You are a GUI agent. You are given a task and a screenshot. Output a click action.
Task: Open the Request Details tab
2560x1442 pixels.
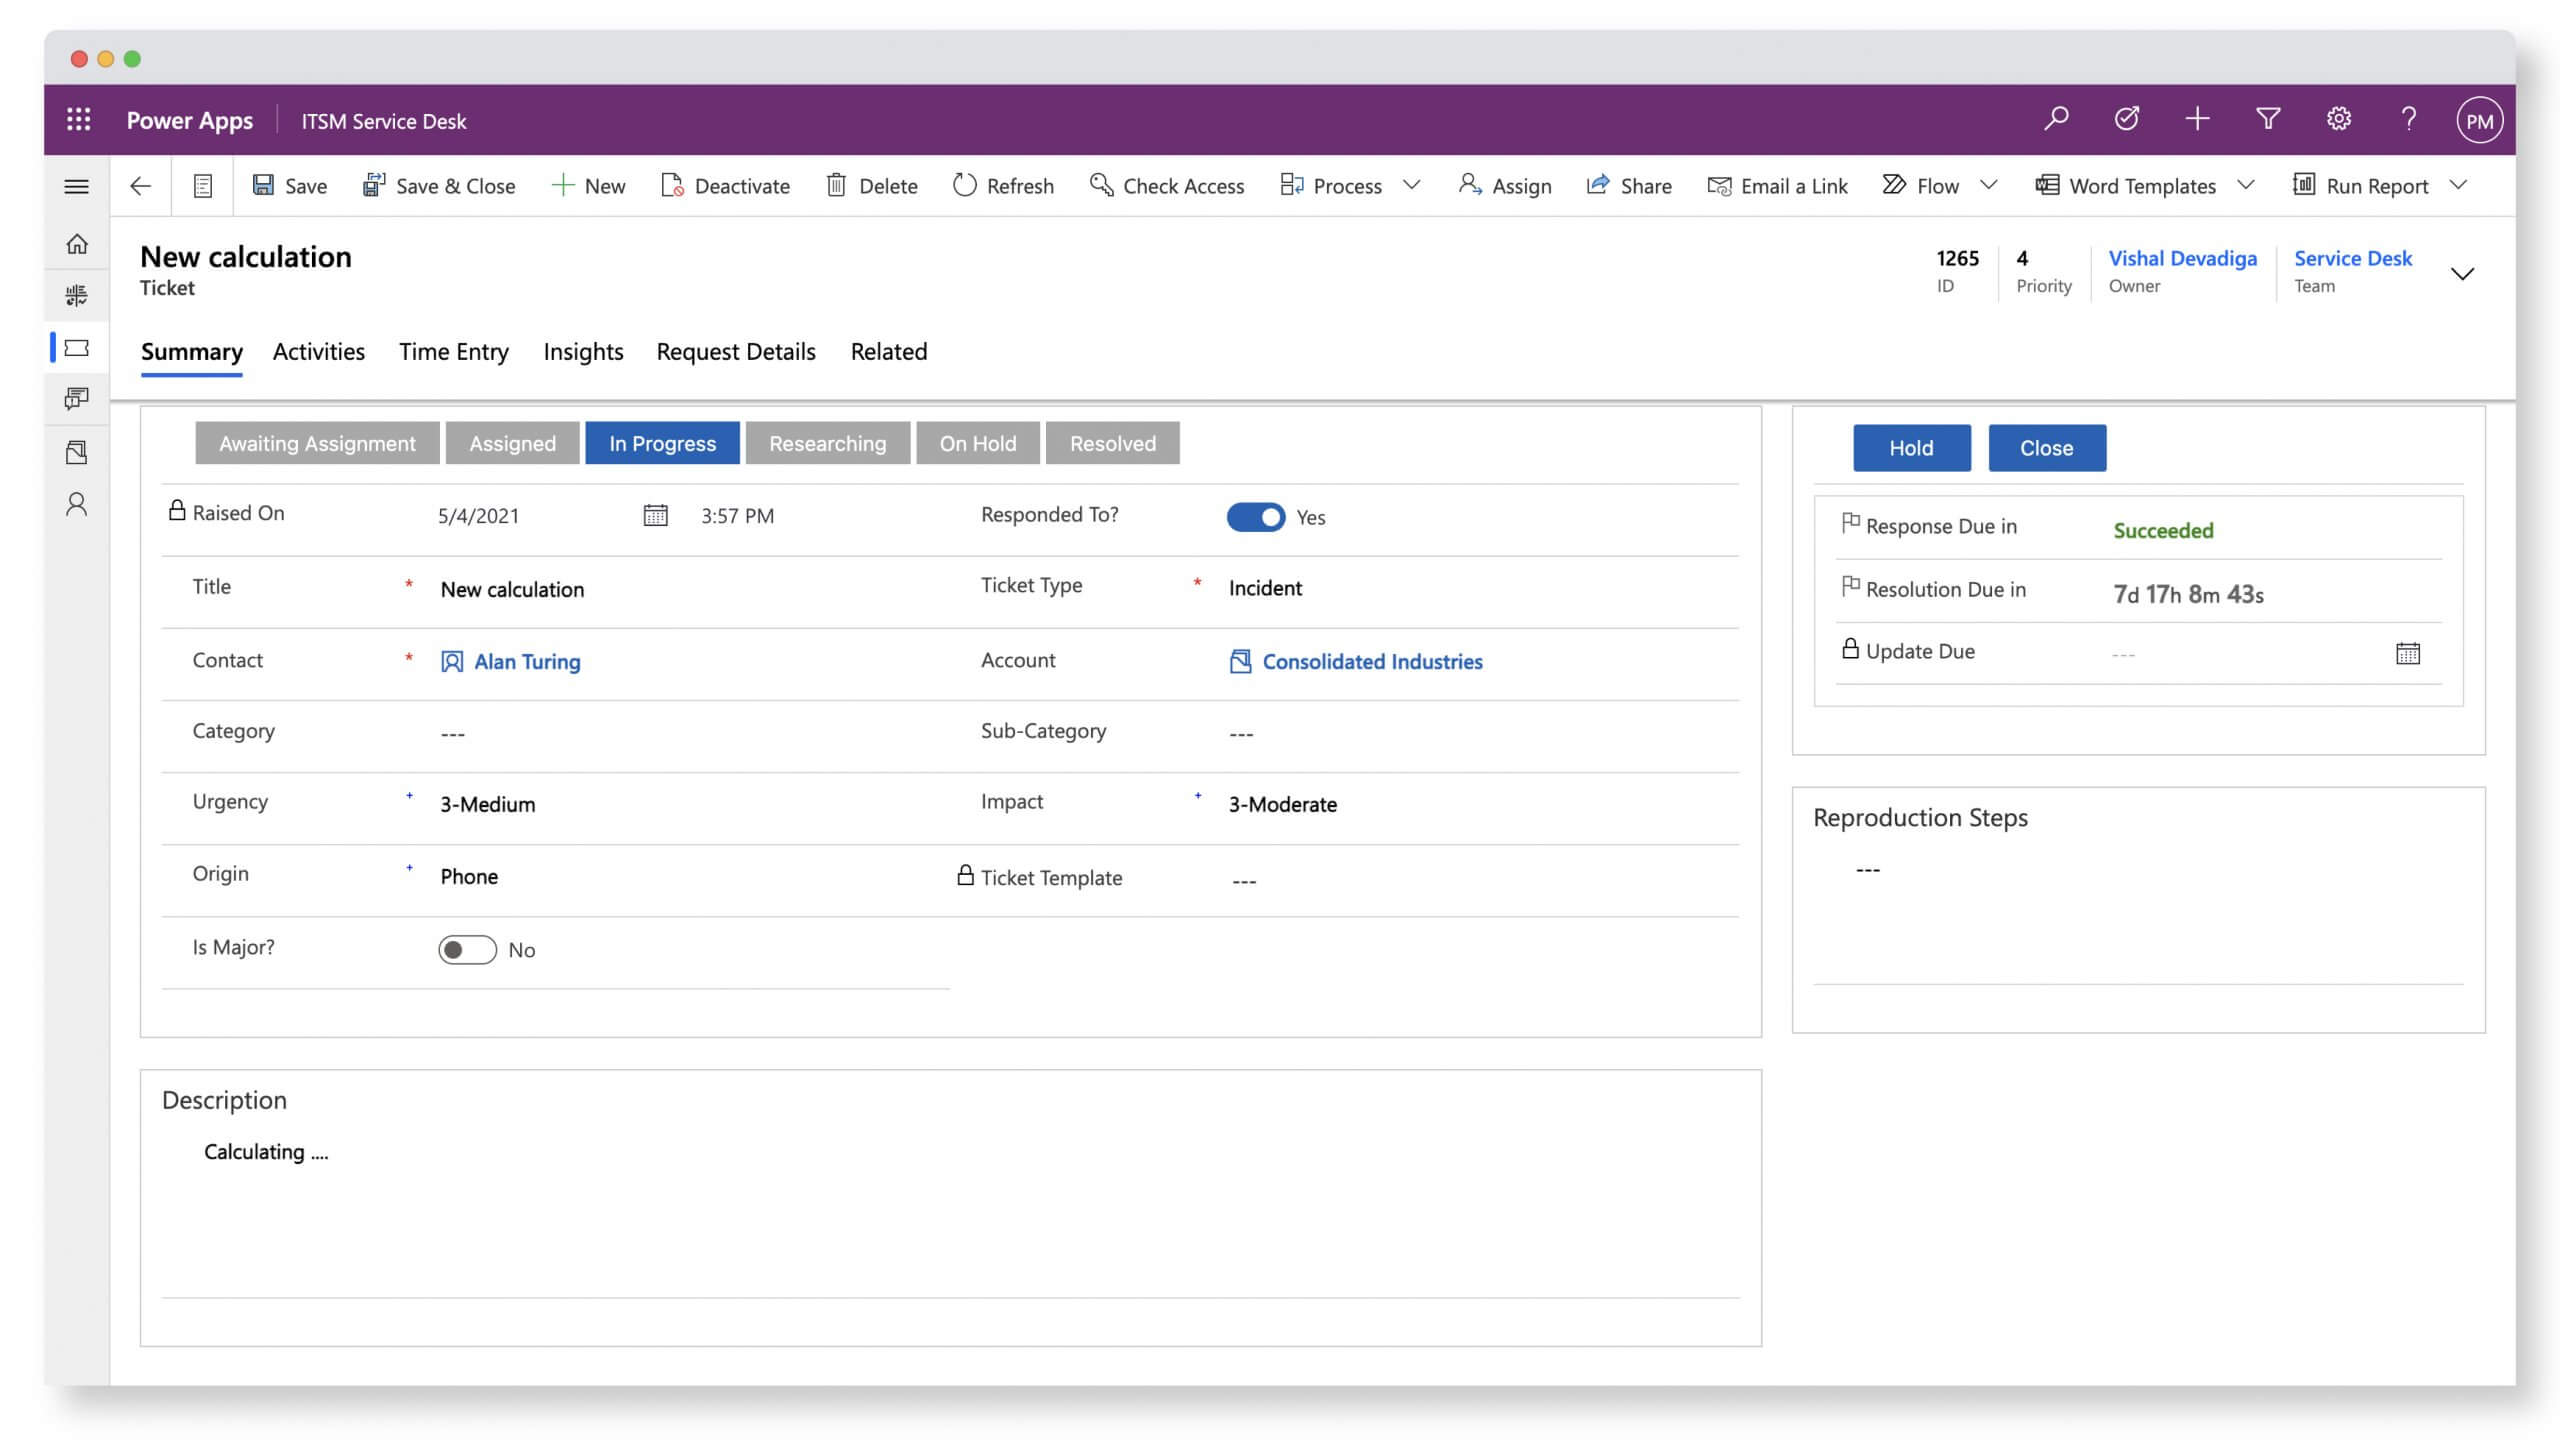(736, 351)
